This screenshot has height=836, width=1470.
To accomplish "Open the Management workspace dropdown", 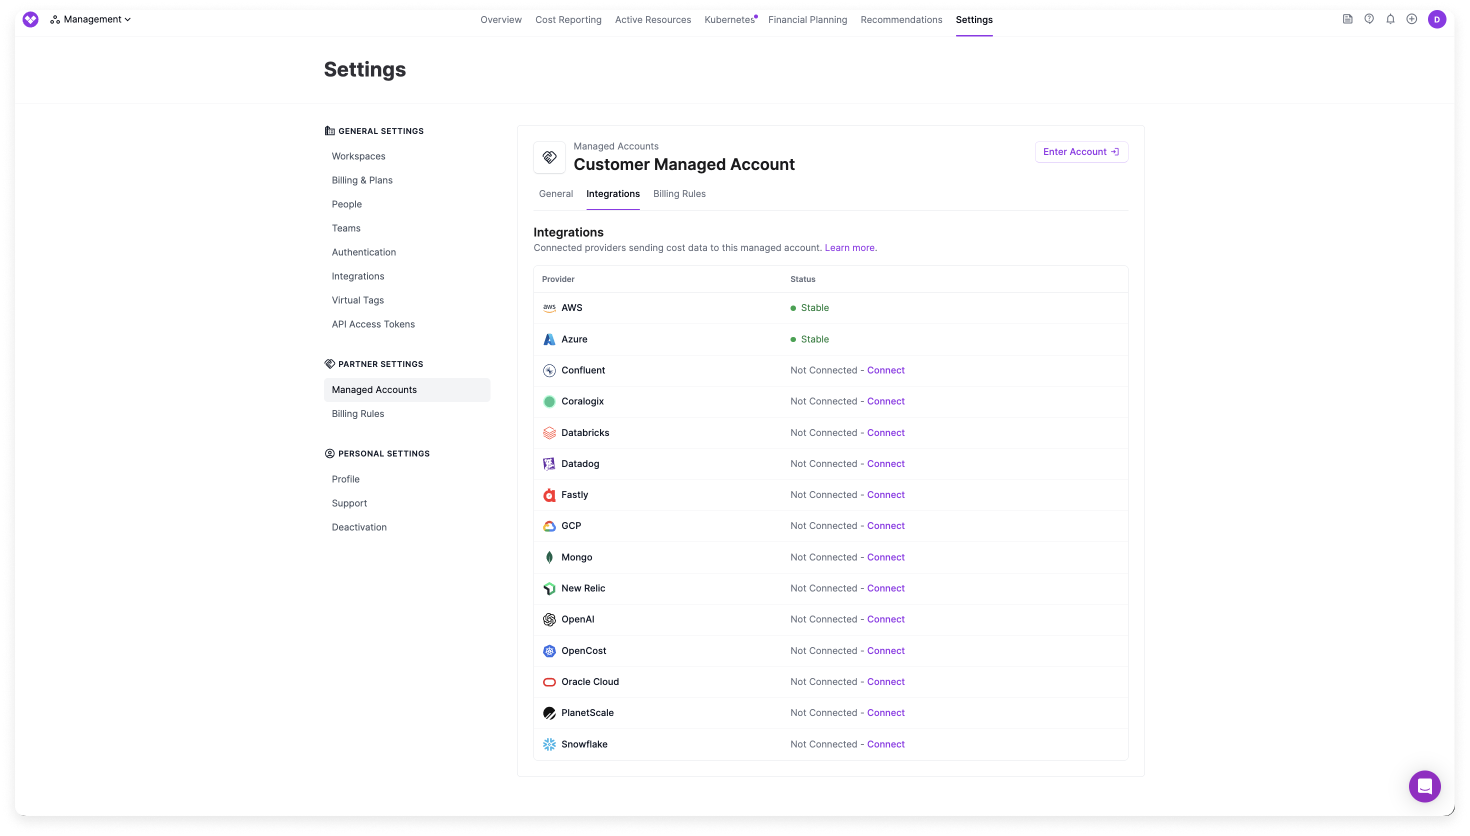I will (91, 19).
